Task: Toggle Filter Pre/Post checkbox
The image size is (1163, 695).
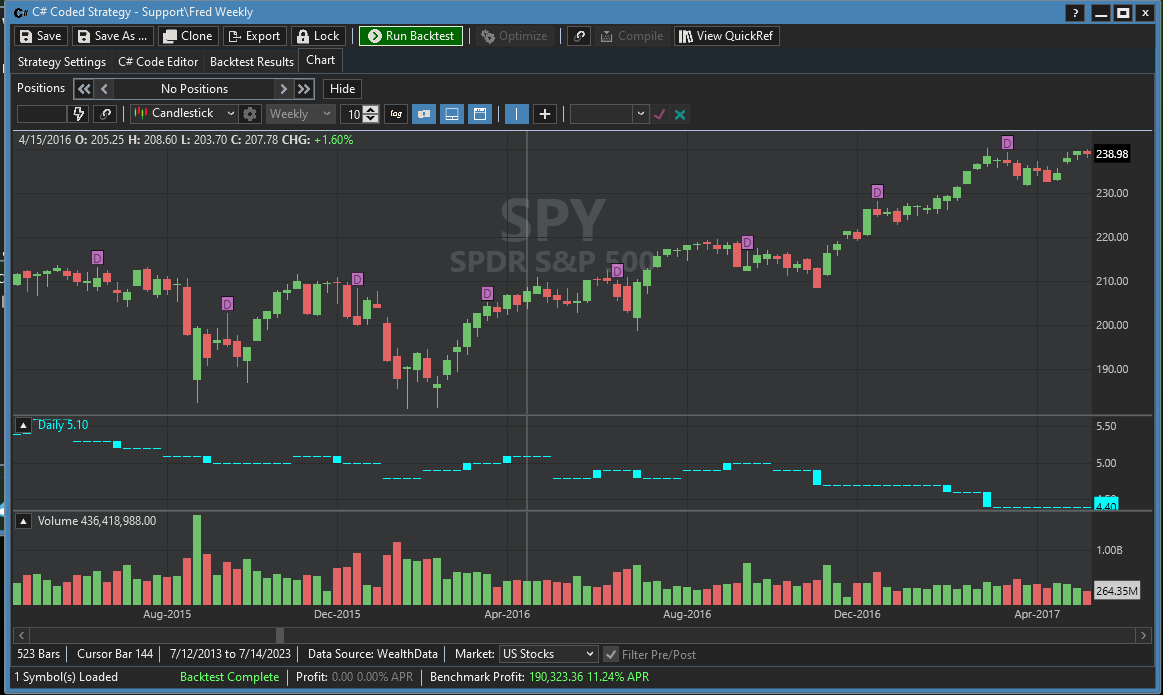Action: click(x=610, y=654)
